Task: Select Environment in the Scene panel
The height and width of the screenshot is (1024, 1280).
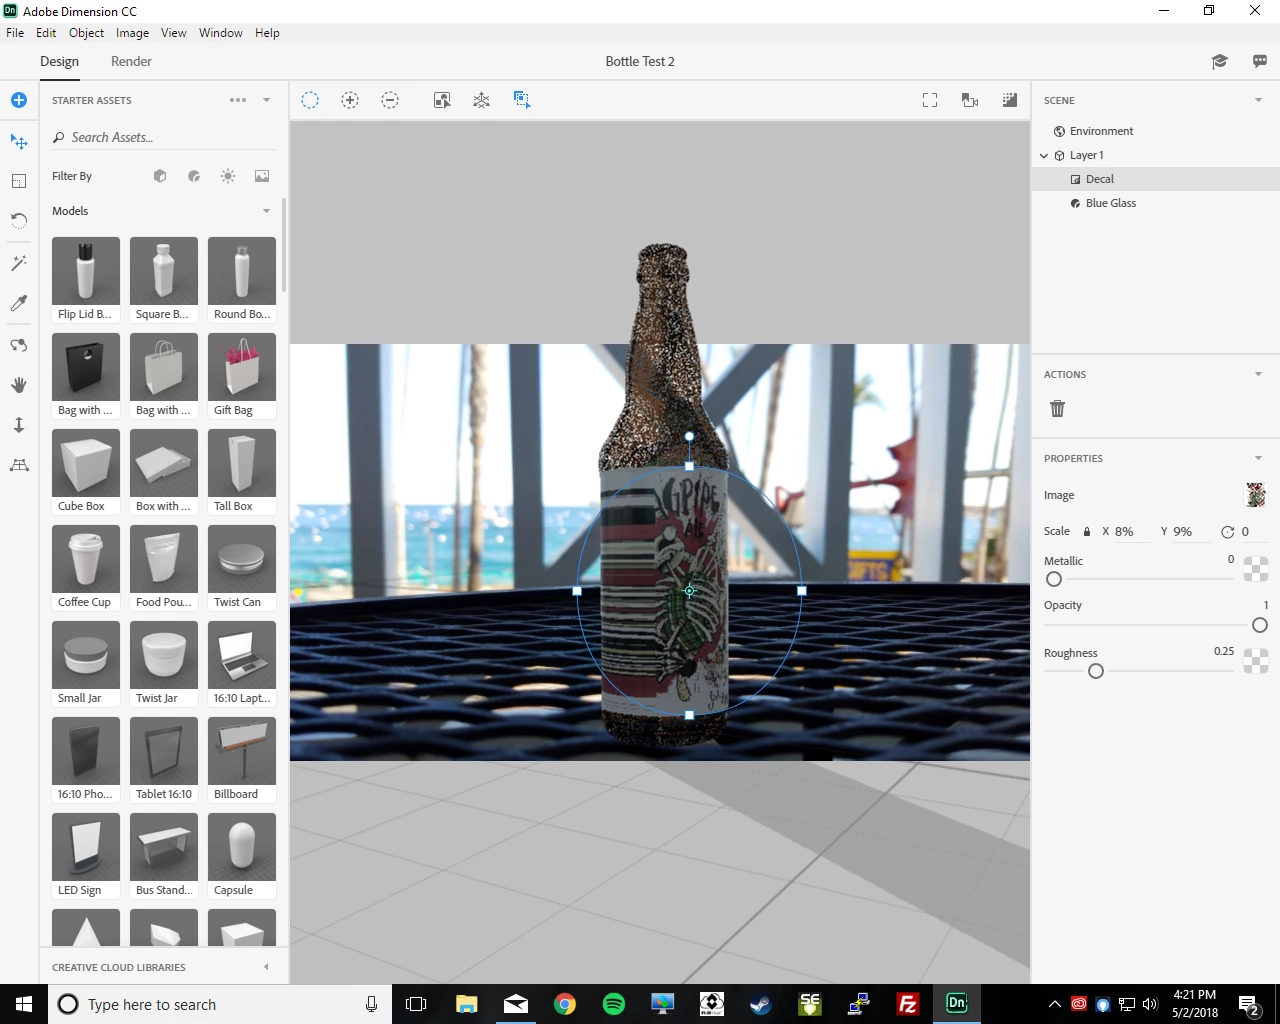Action: coord(1101,131)
